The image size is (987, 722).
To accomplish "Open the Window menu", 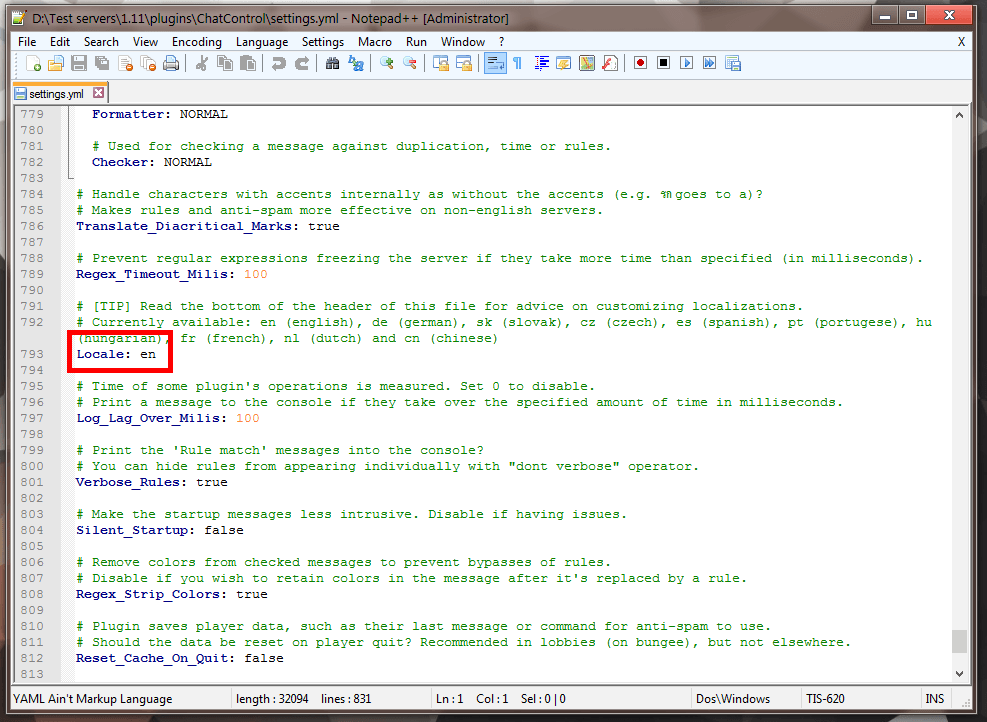I will pyautogui.click(x=463, y=42).
